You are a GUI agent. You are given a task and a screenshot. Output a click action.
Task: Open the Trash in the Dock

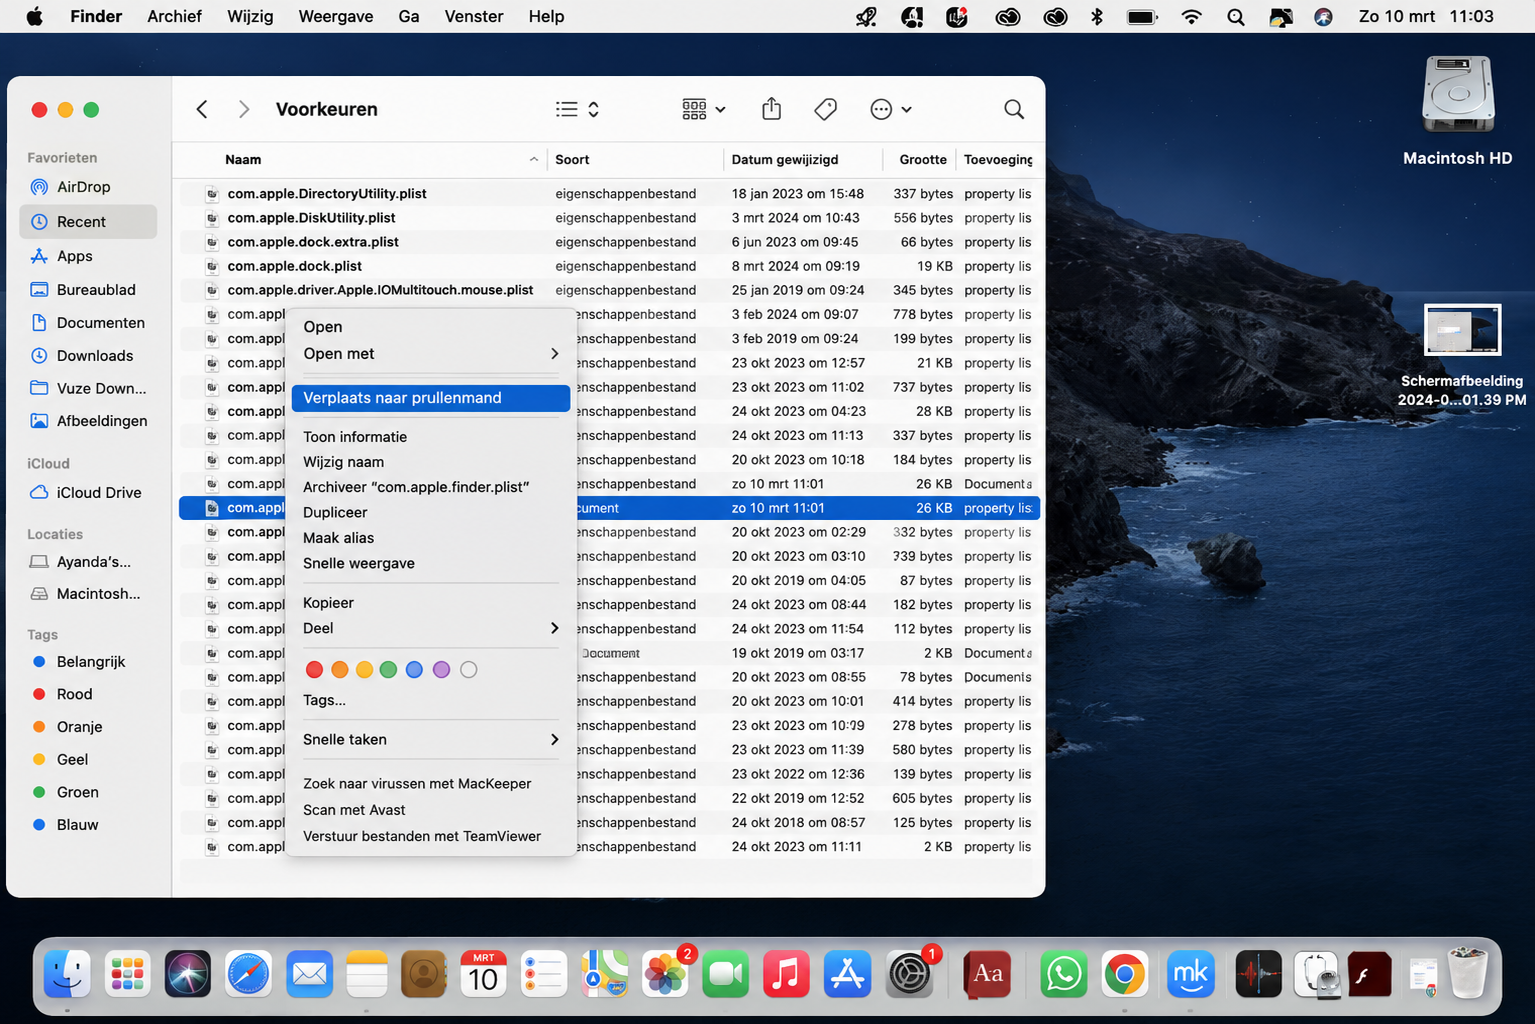pyautogui.click(x=1467, y=974)
